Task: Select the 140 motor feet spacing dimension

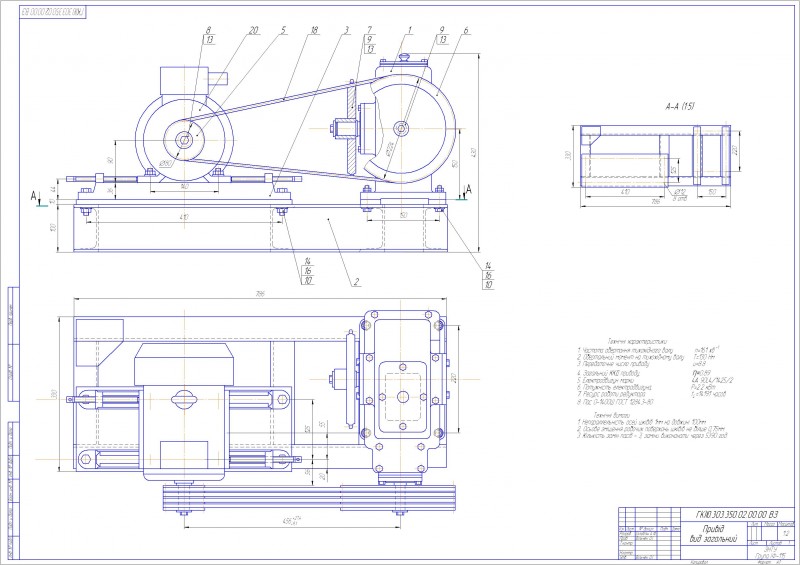Action: click(185, 186)
